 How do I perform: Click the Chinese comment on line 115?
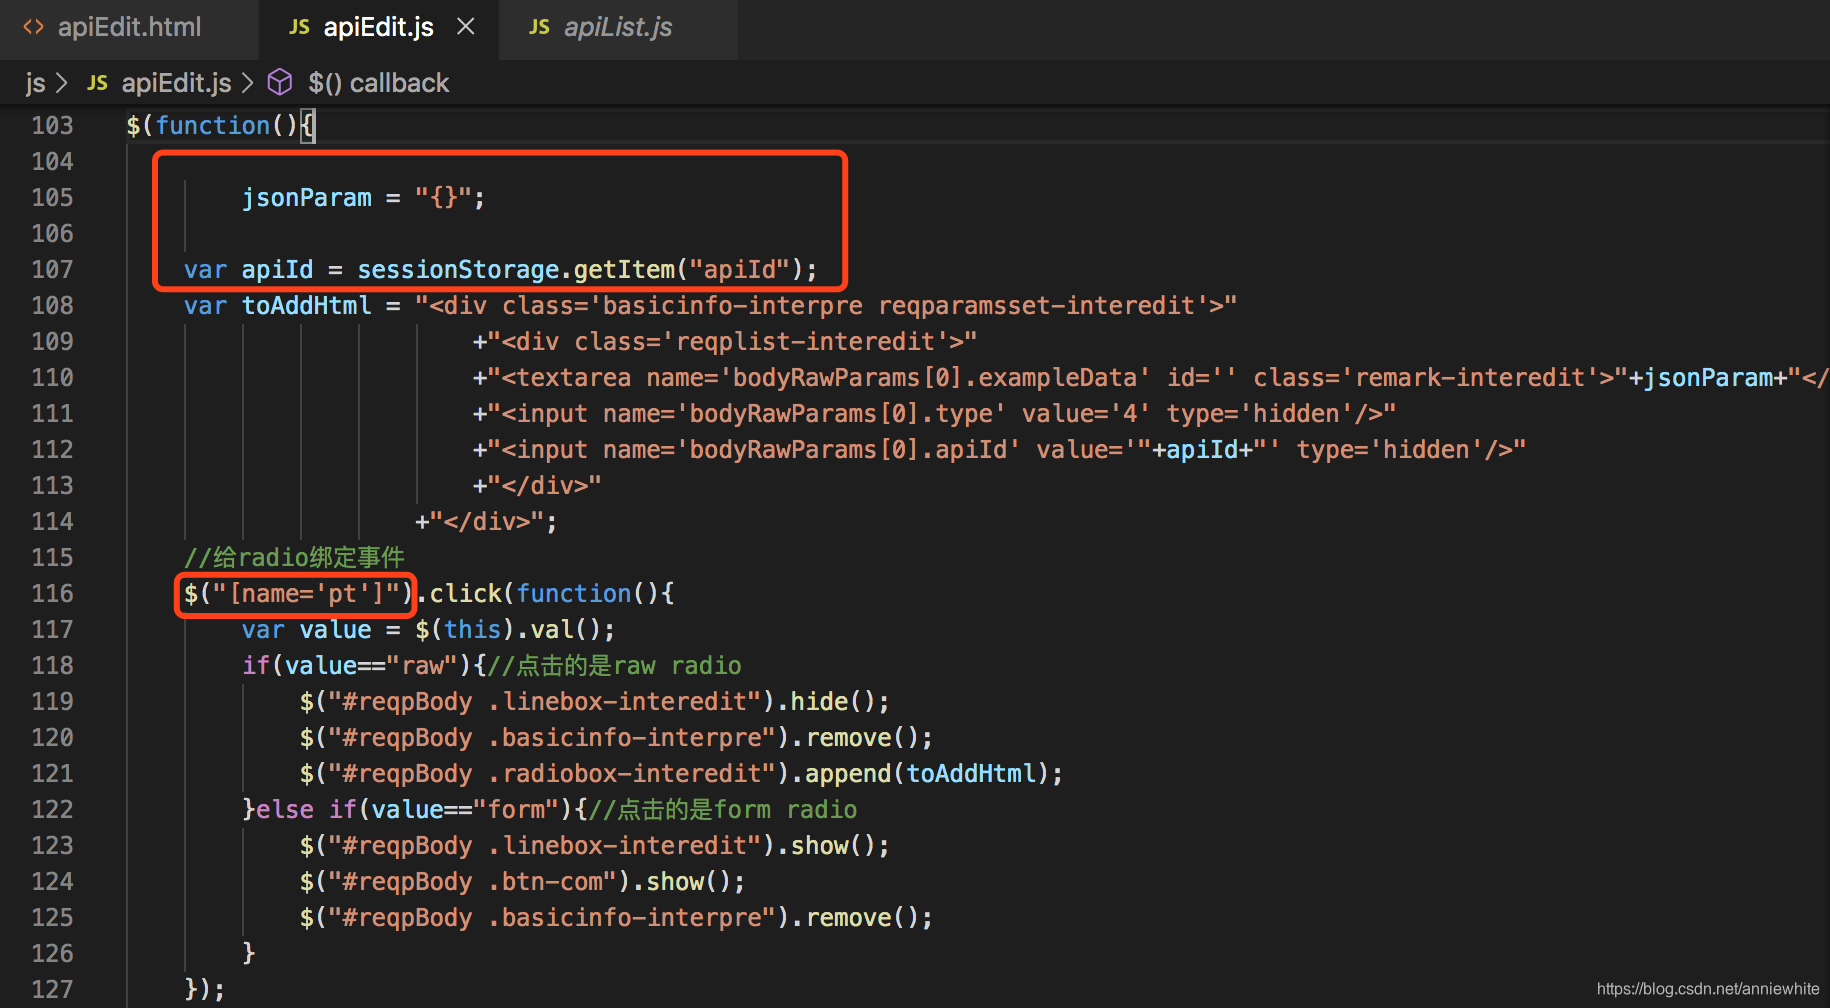294,557
